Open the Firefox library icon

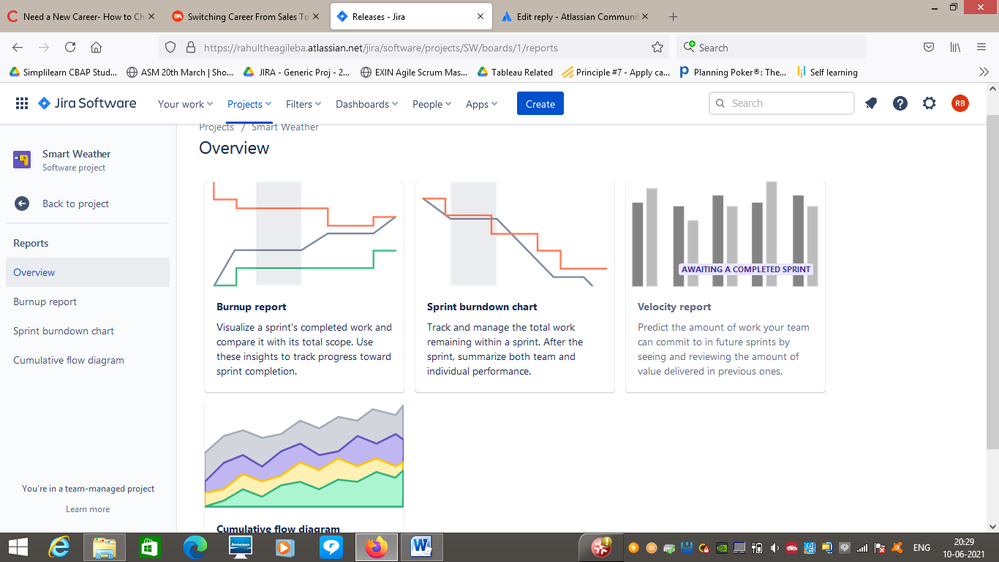[955, 47]
